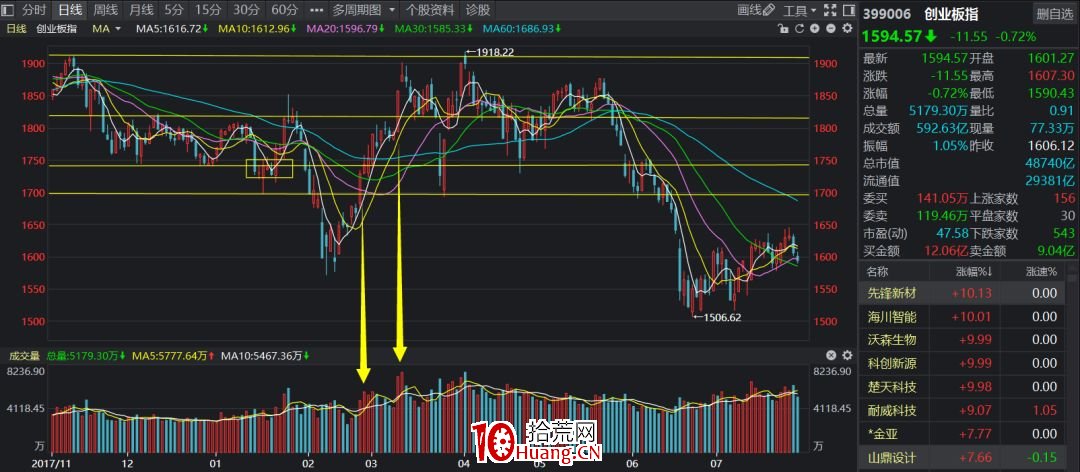Click the 删自选 remove-from-watchlist button
This screenshot has width=1080, height=472.
[x=1054, y=14]
